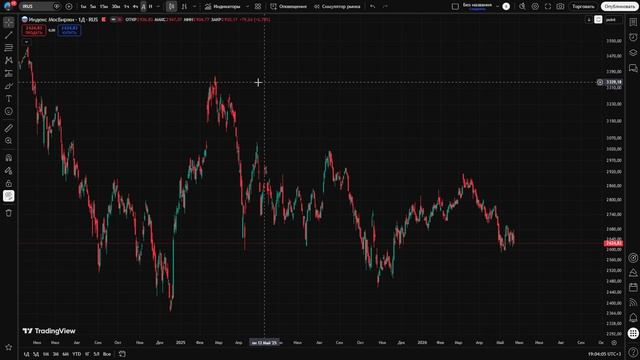Toggle lock all drawings
Image resolution: width=640 pixels, height=360 pixels.
9,183
